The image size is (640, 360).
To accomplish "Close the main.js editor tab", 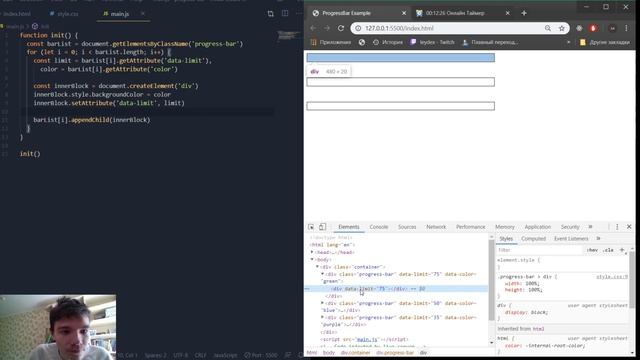I will click(142, 13).
